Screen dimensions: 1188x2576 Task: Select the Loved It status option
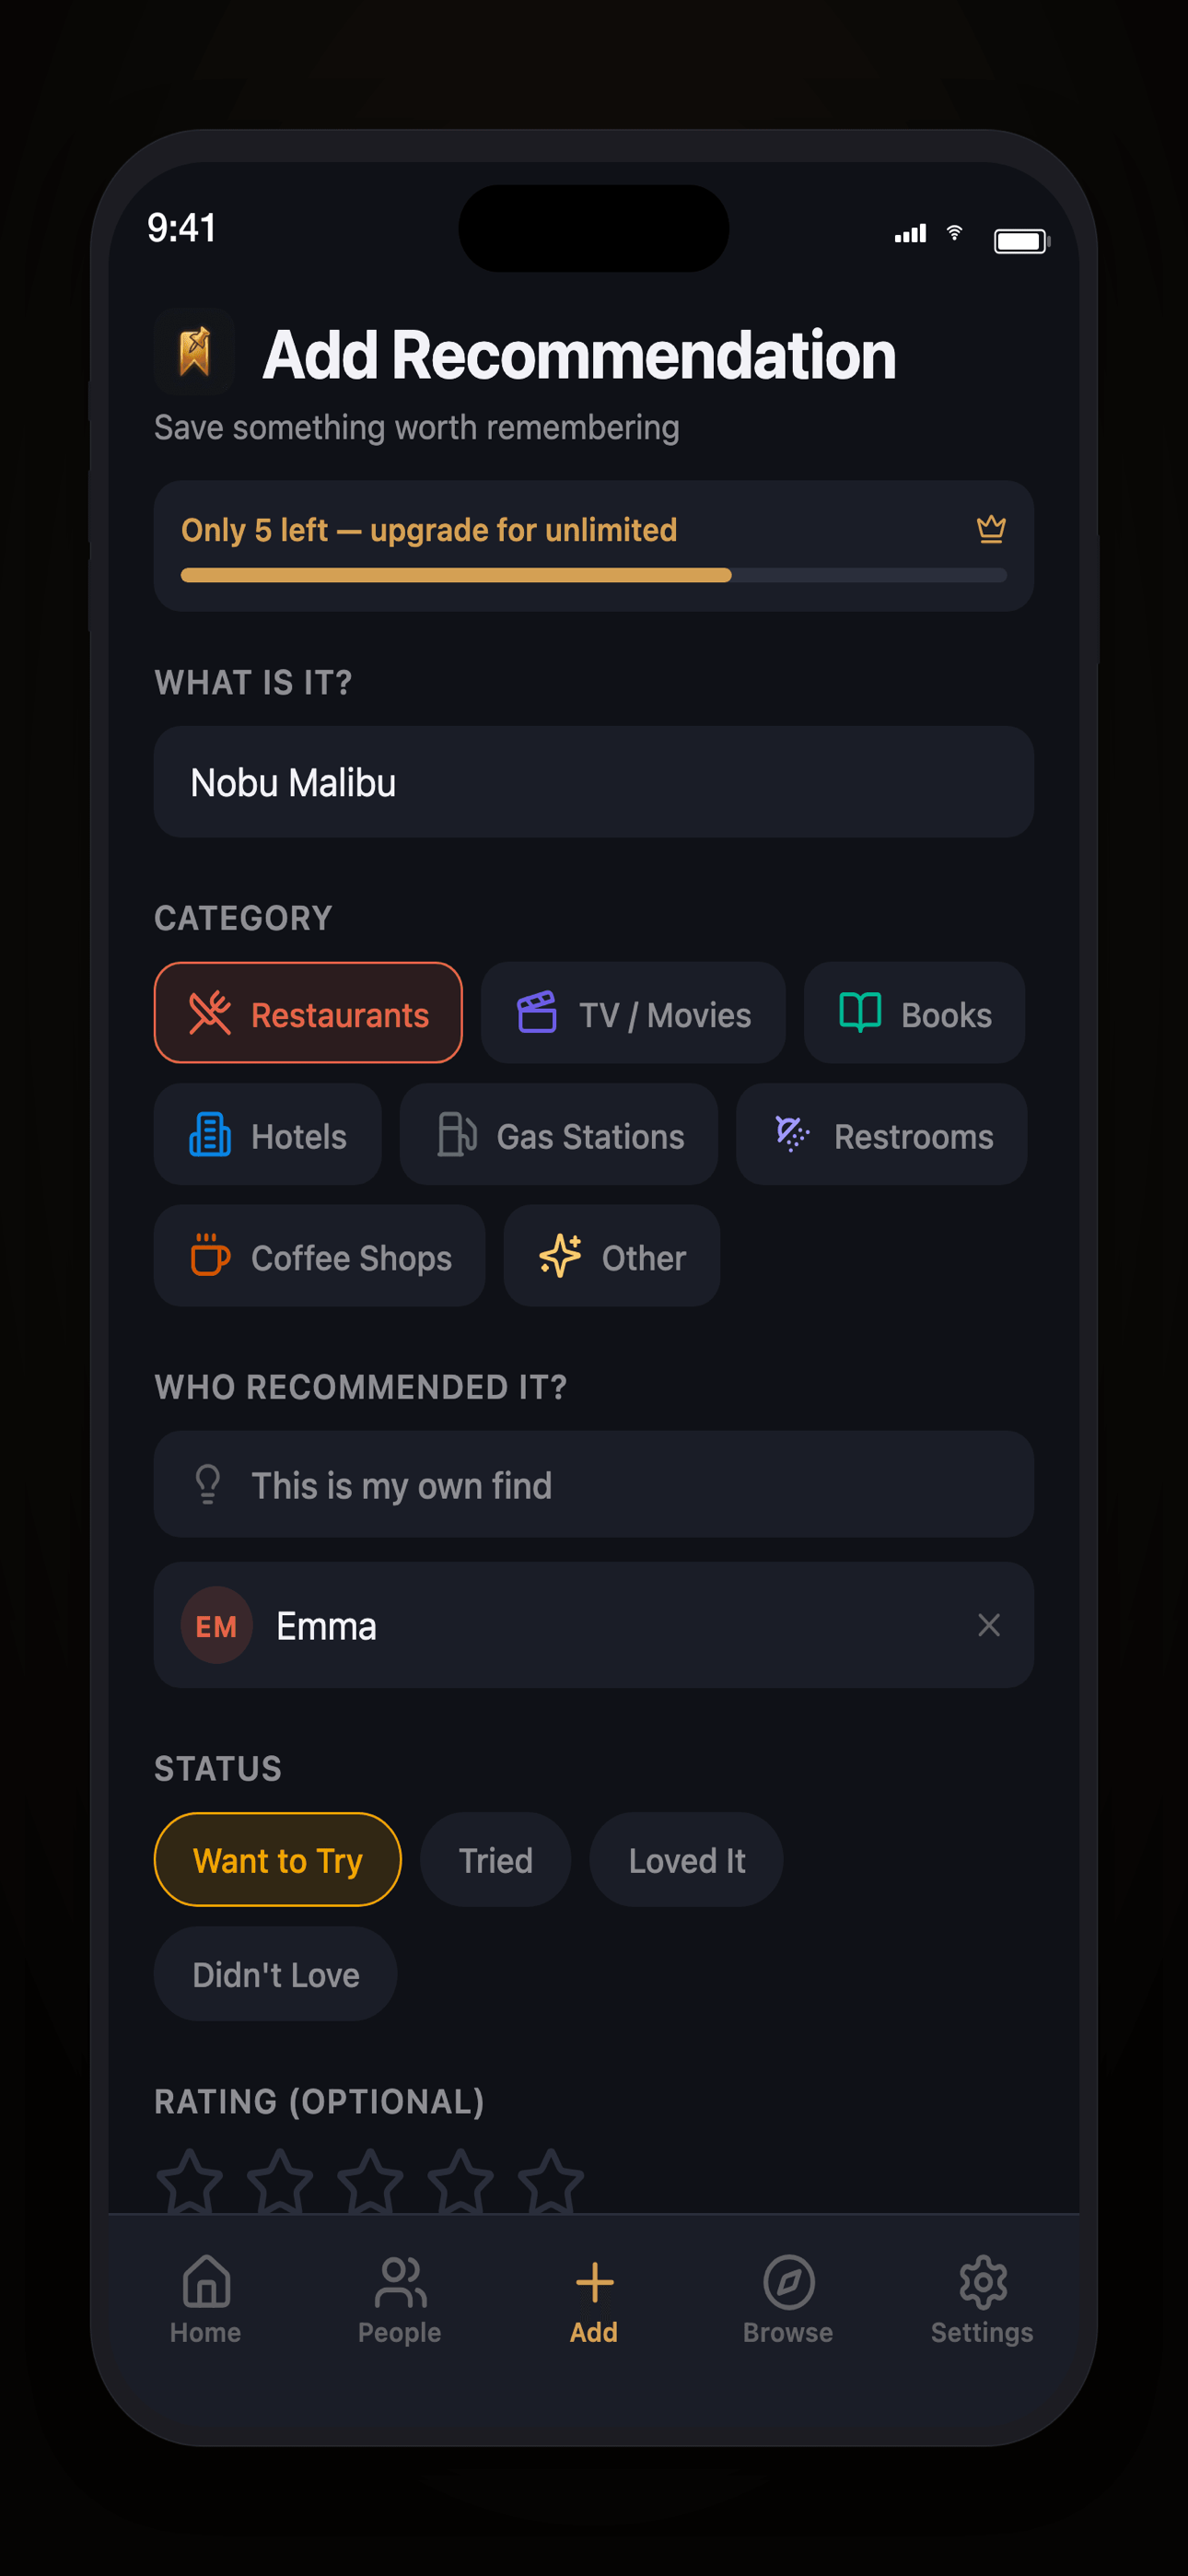686,1859
